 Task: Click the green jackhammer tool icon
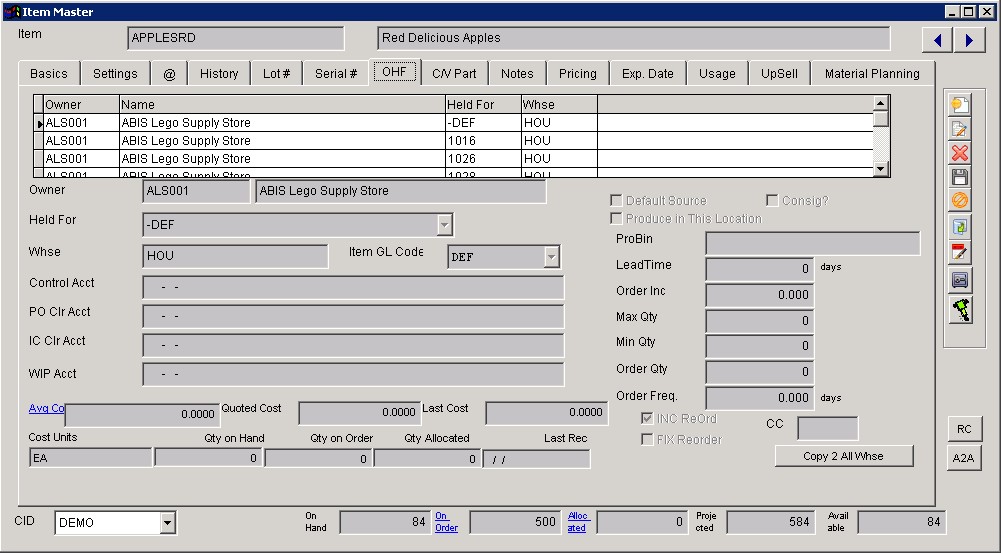[960, 310]
